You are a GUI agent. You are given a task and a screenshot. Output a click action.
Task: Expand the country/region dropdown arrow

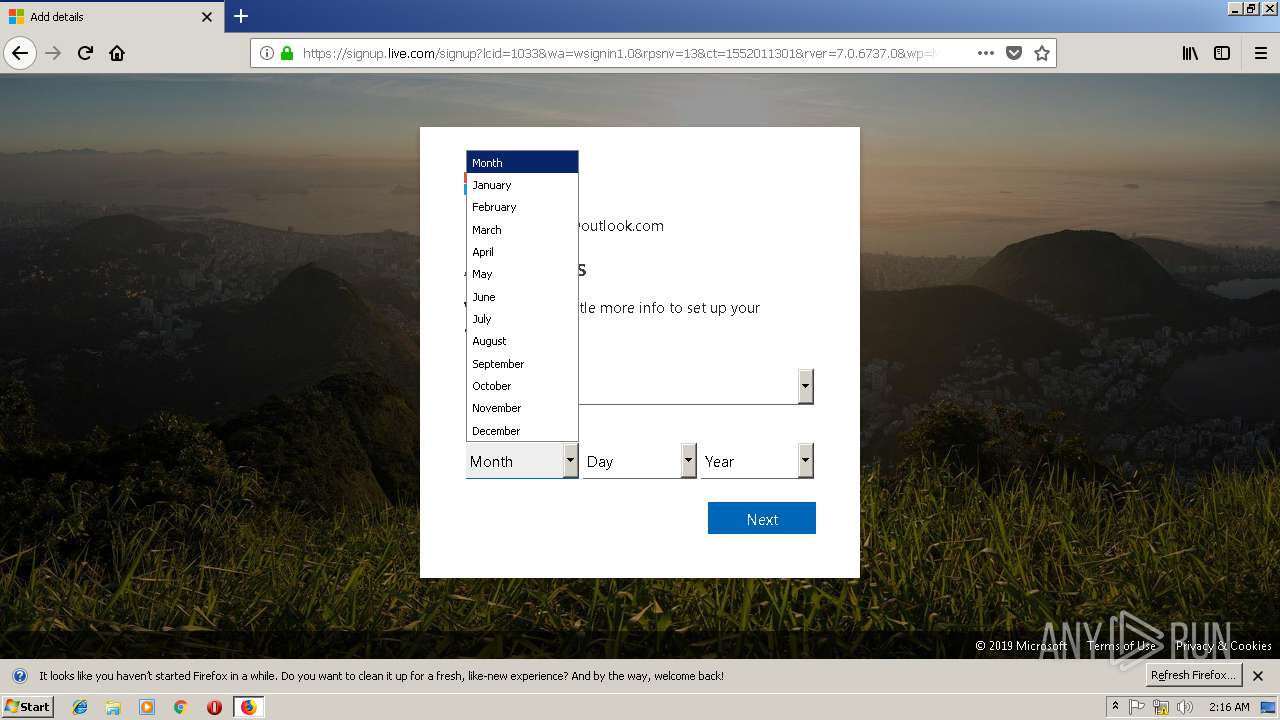(806, 386)
